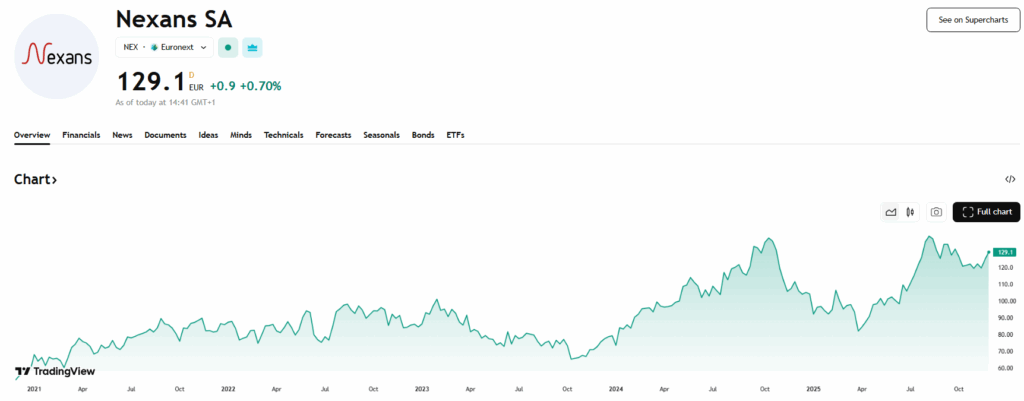The image size is (1024, 401).
Task: Click the blue crown data badge
Action: tap(252, 47)
